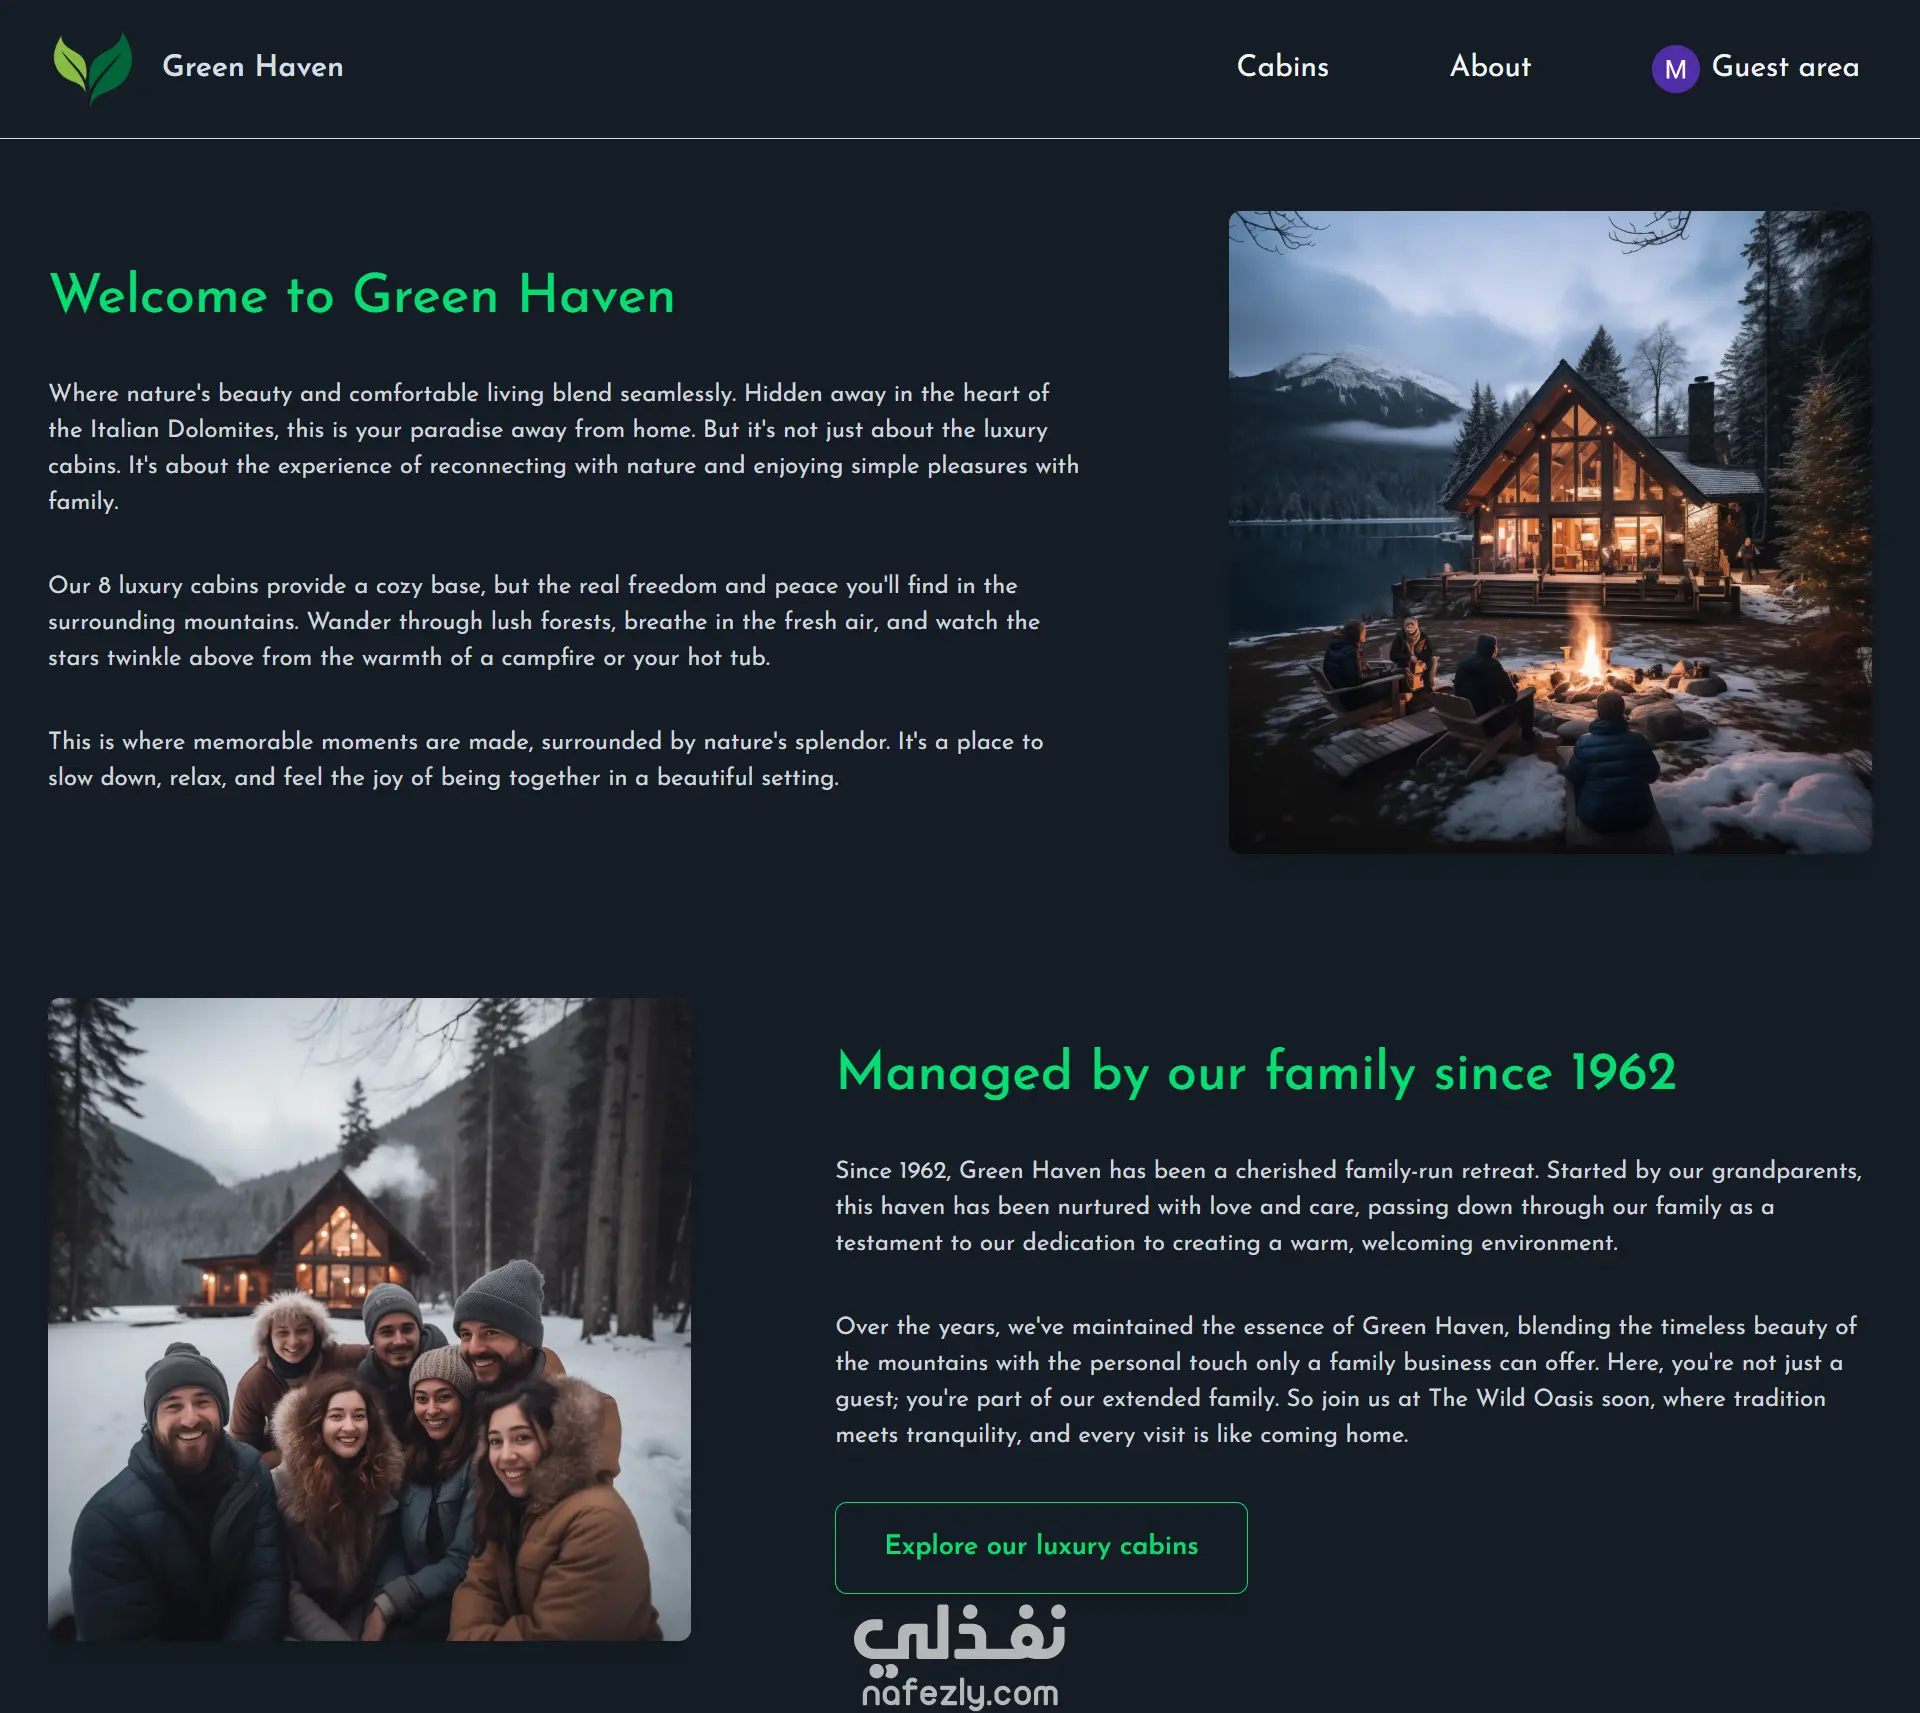Click the Green Haven brand name

point(253,67)
